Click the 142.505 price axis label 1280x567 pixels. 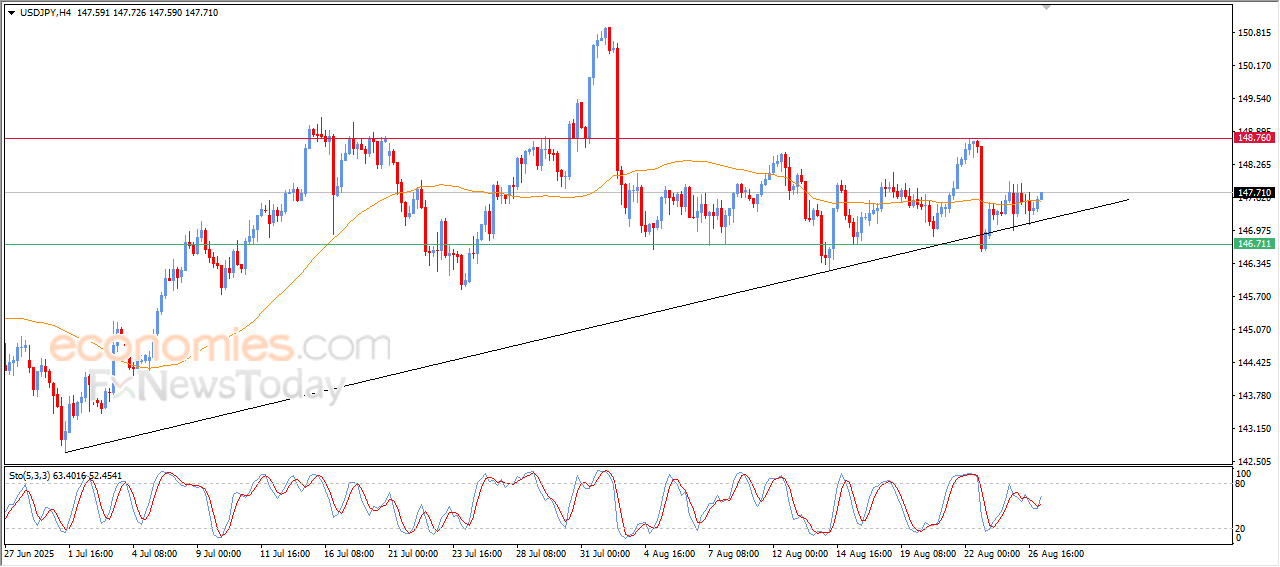[x=1255, y=461]
